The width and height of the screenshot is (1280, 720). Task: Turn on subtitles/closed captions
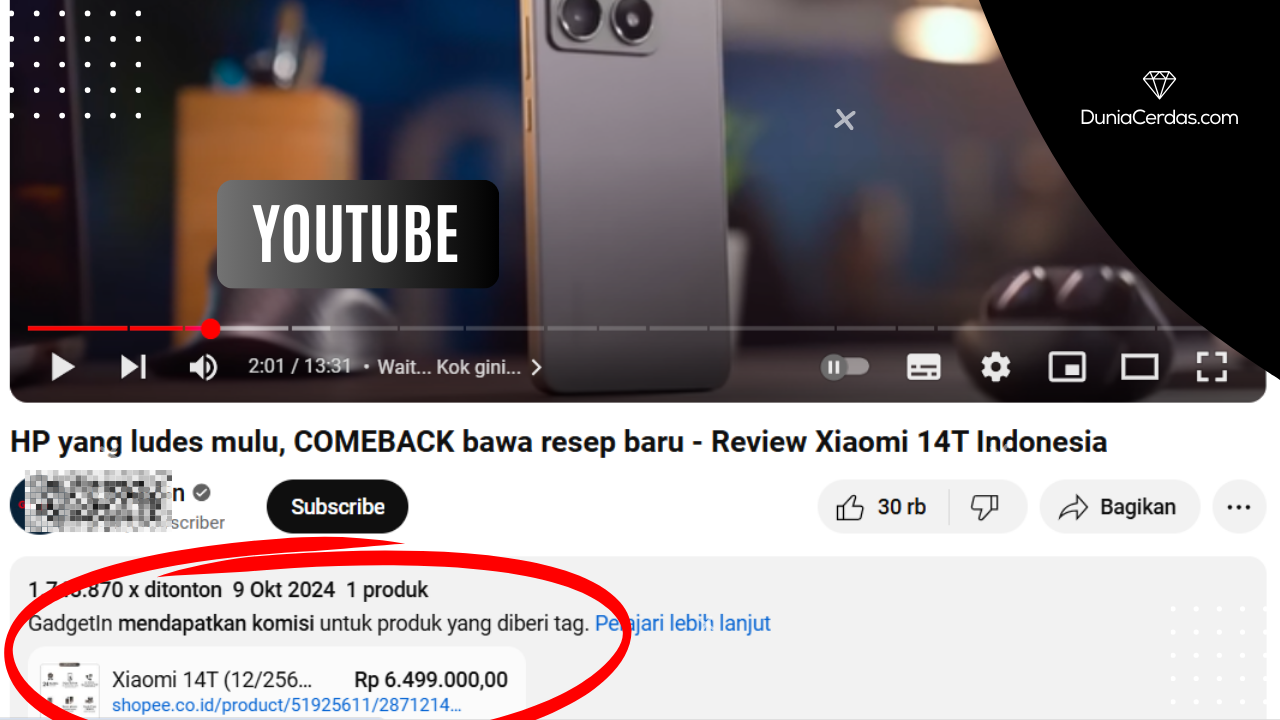tap(923, 367)
